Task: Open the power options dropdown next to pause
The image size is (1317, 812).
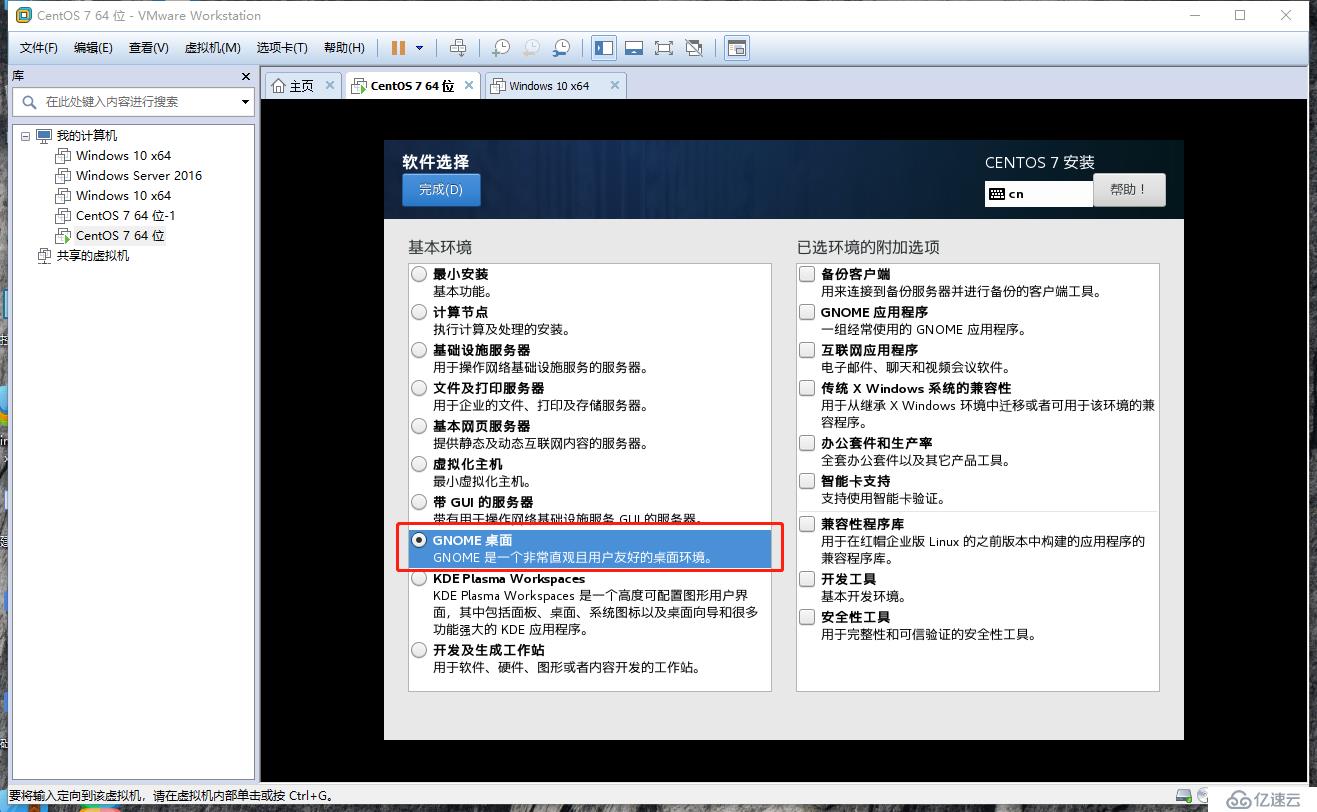Action: tap(419, 47)
